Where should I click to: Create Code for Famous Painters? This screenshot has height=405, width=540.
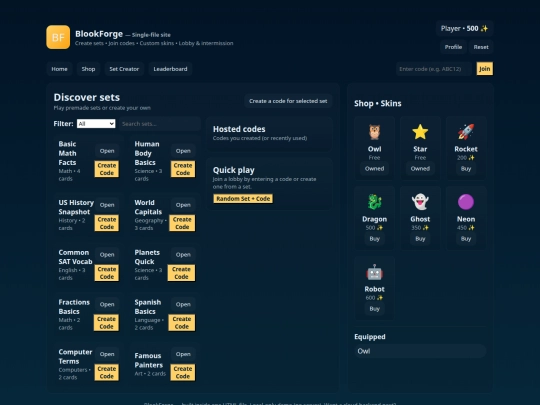pyautogui.click(x=183, y=372)
